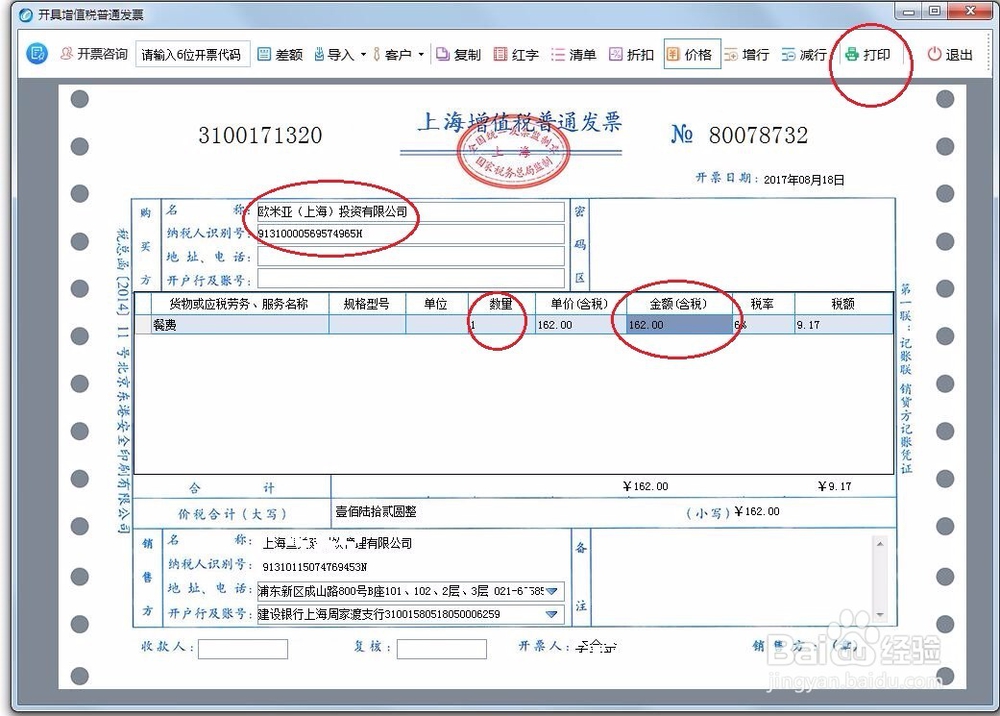This screenshot has width=1000, height=716.
Task: Click the 税额 cell showing 9.17
Action: click(x=843, y=325)
